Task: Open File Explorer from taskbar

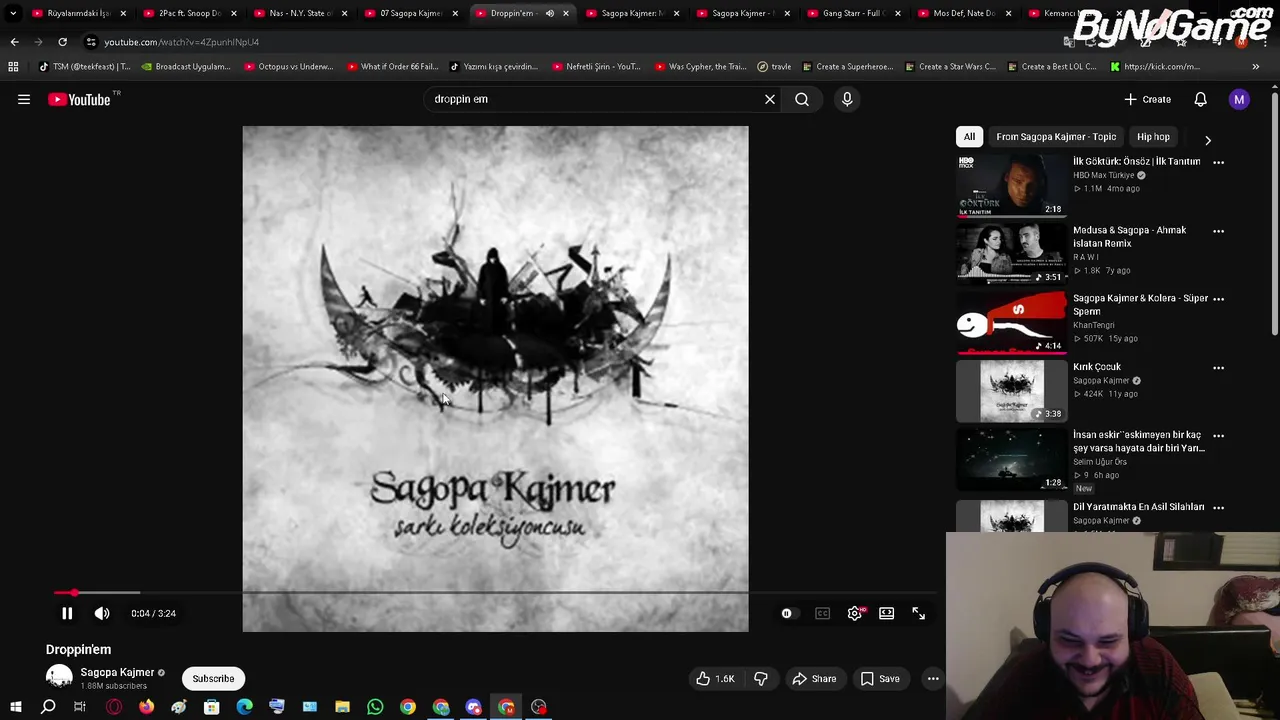Action: [x=342, y=707]
